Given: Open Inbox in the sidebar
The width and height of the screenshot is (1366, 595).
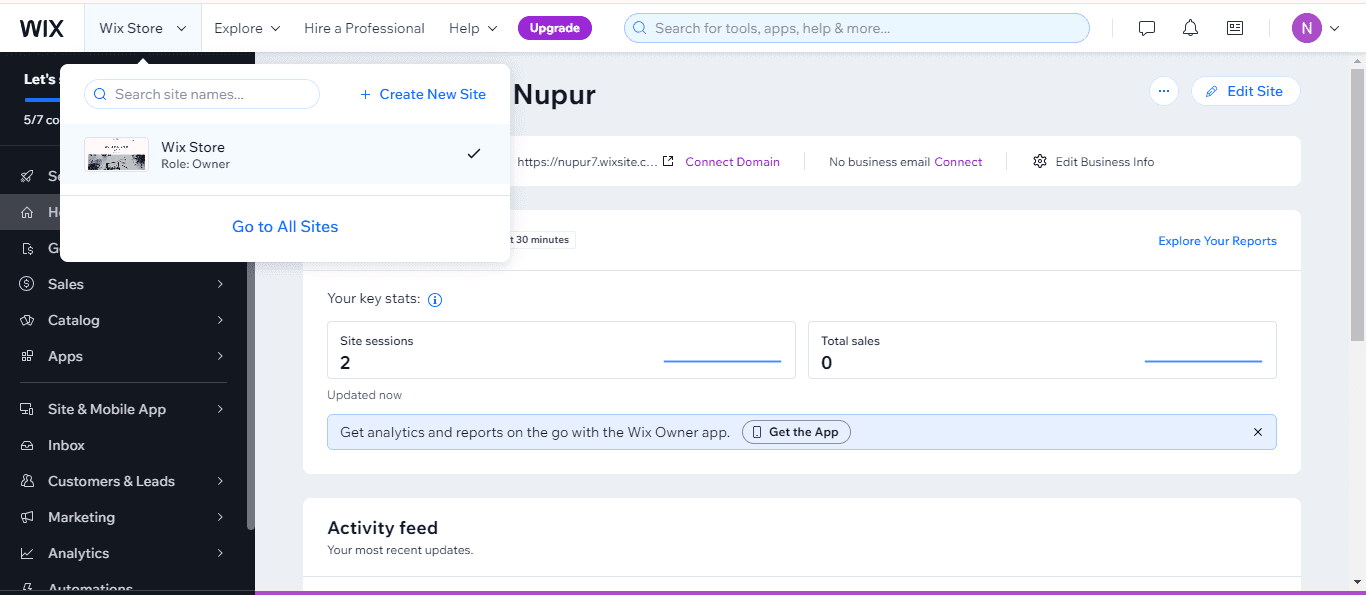Looking at the screenshot, I should pos(66,445).
